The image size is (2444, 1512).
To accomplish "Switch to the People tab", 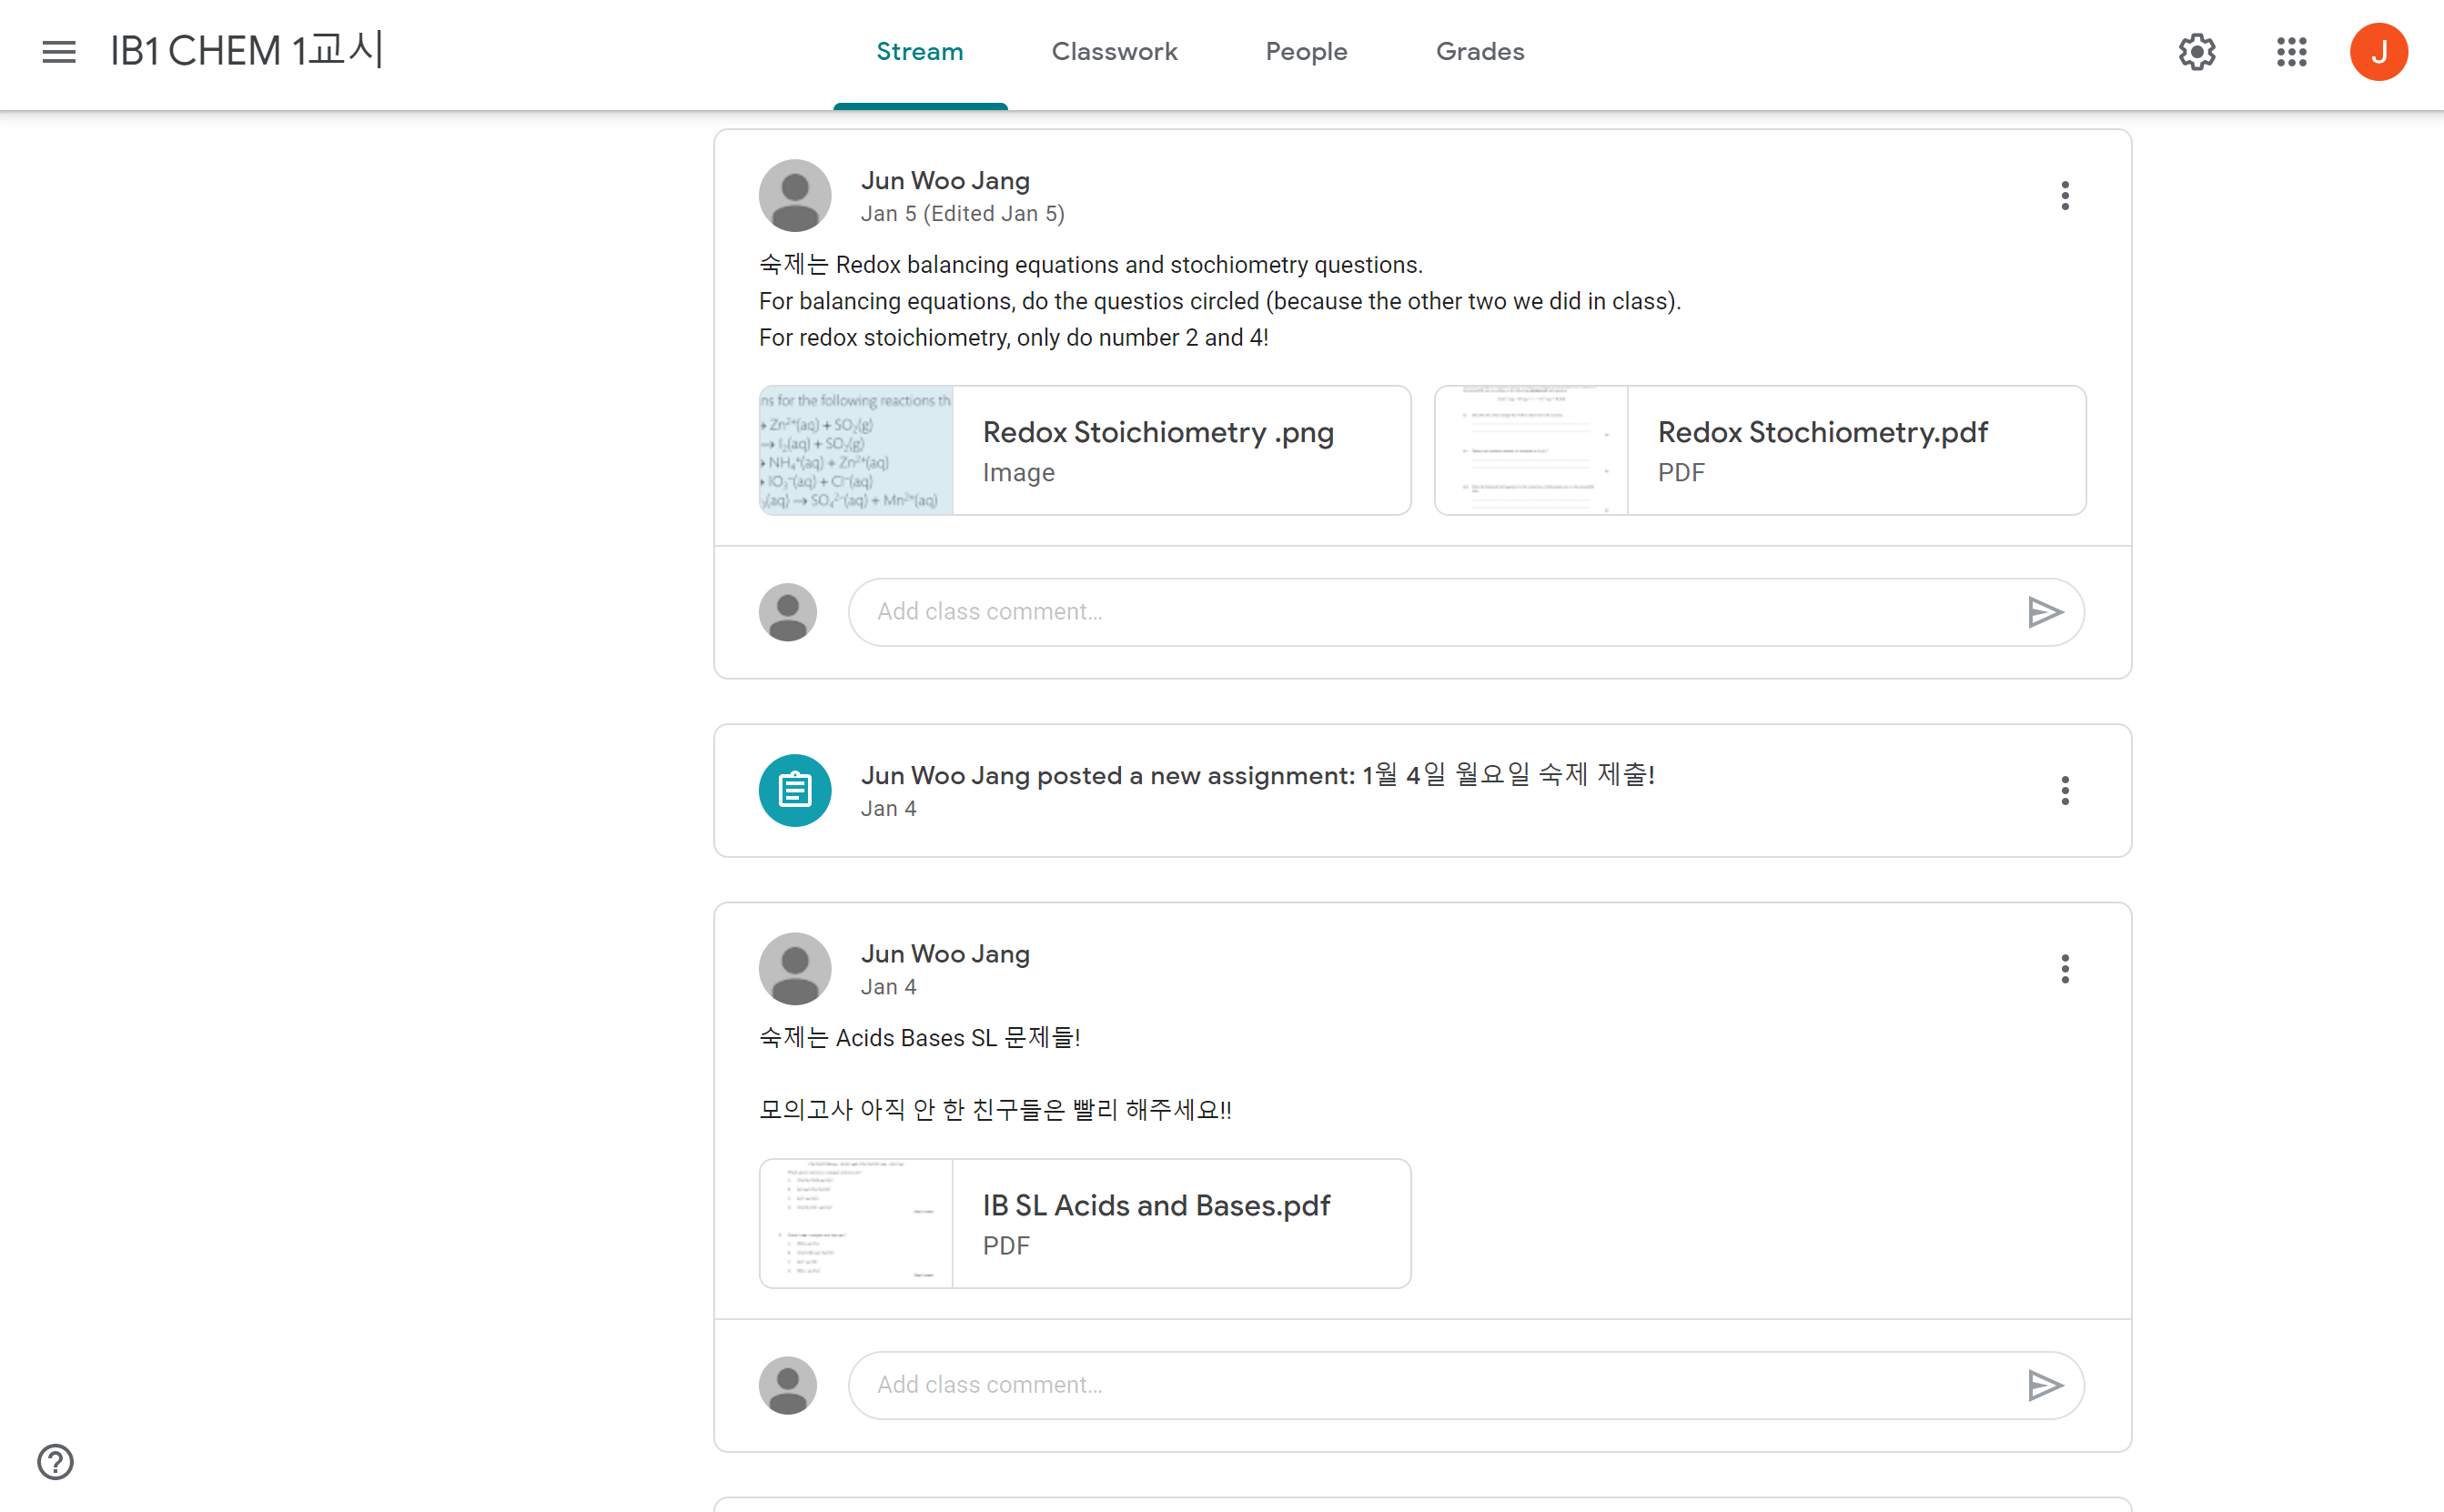I will click(x=1306, y=52).
